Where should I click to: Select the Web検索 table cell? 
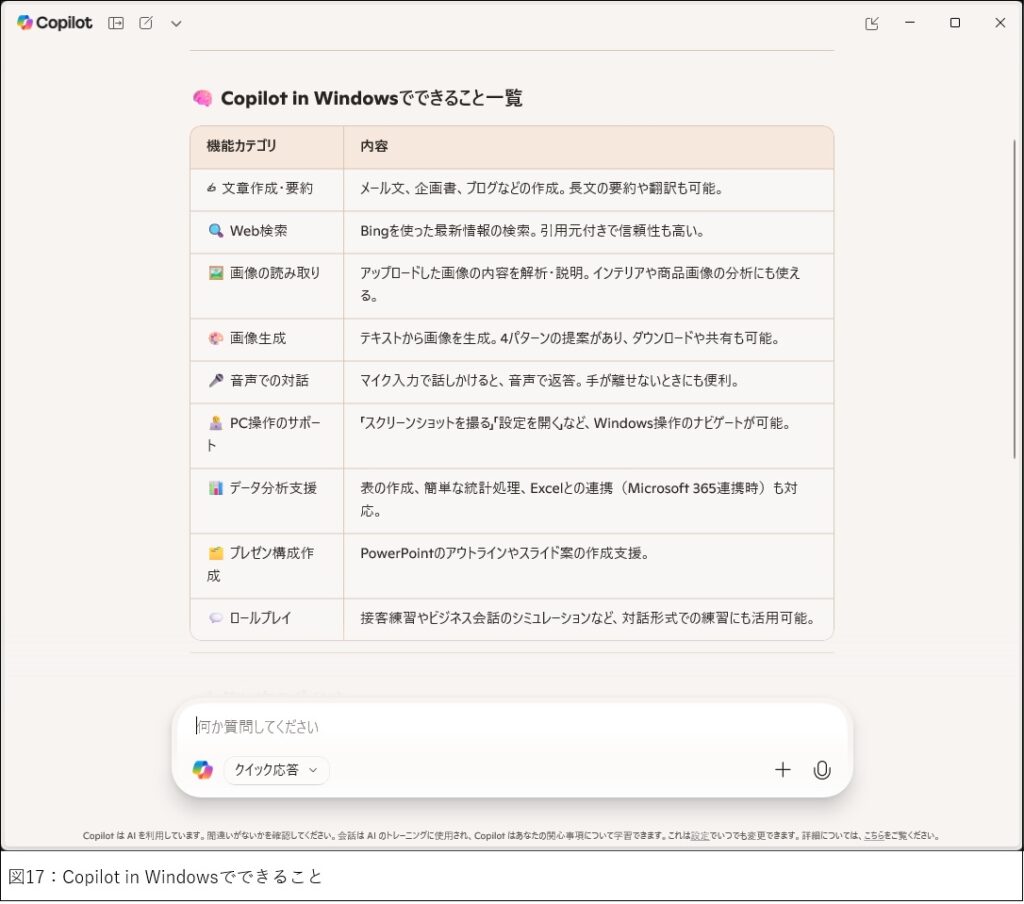pos(258,231)
